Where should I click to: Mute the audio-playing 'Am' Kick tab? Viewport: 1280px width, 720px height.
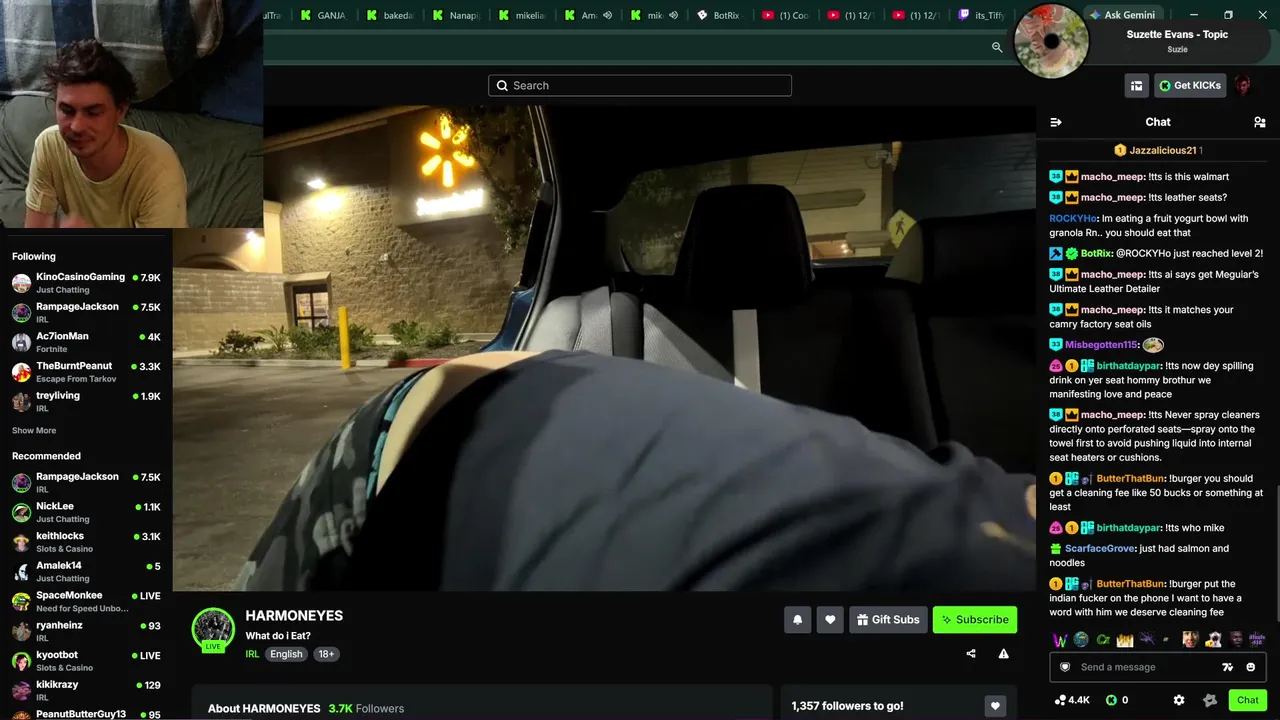click(607, 15)
